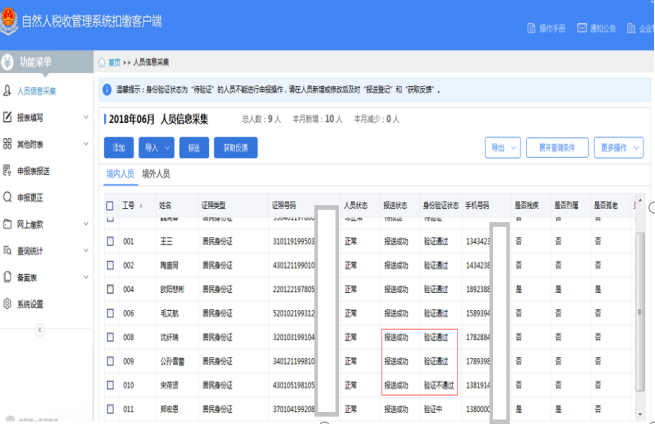Click the 系统设置 gear icon
Image resolution: width=655 pixels, height=424 pixels.
click(8, 304)
